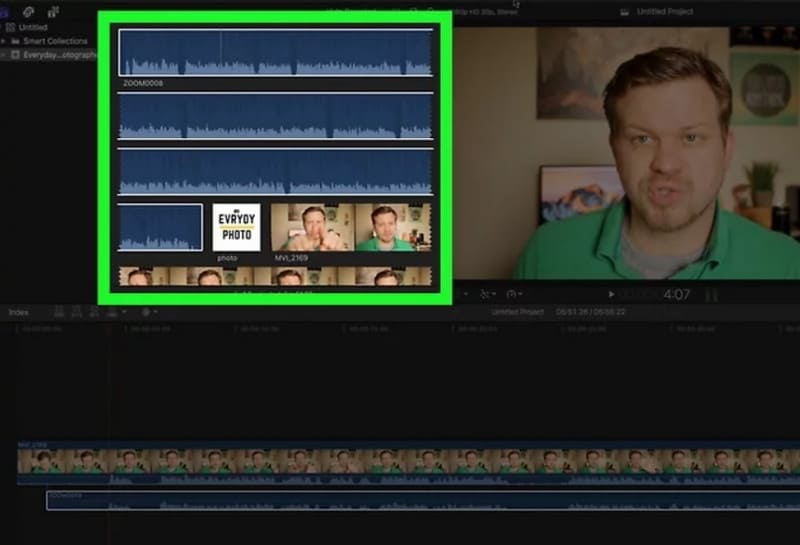The image size is (800, 545).
Task: Open the Everyday photography event
Action: click(x=60, y=55)
